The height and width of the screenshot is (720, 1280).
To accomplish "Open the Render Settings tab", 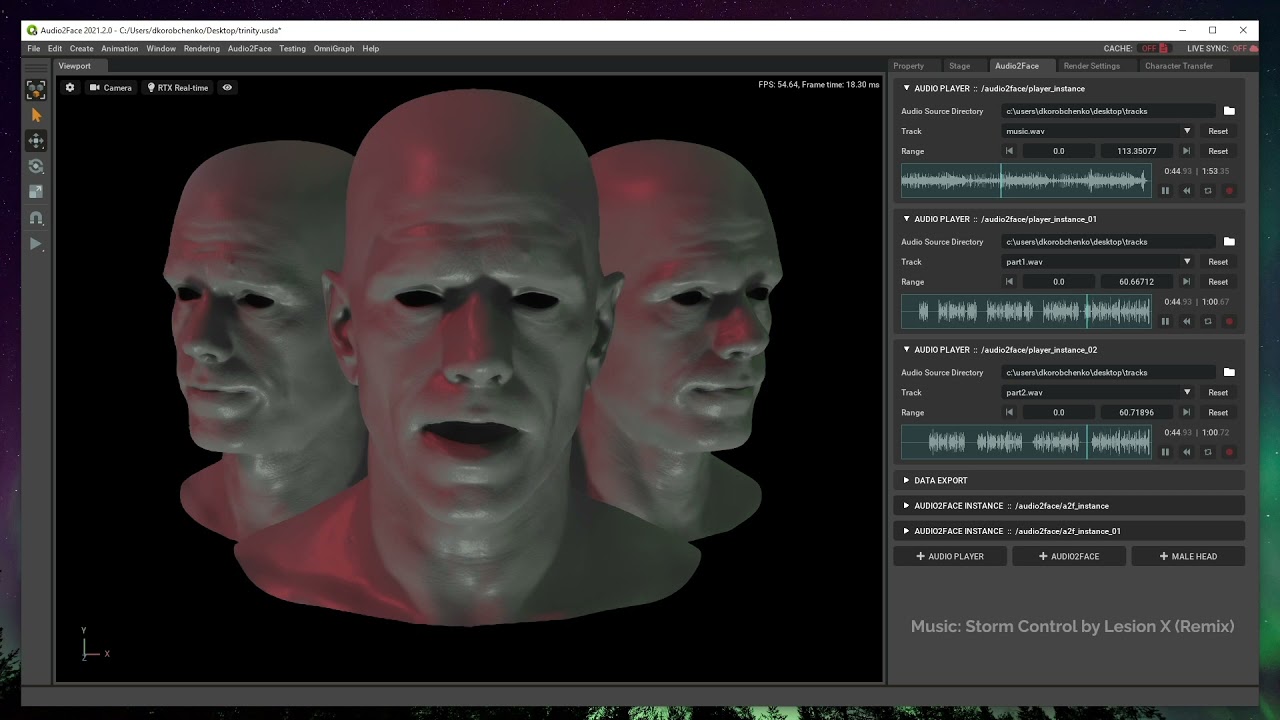I will (x=1091, y=66).
